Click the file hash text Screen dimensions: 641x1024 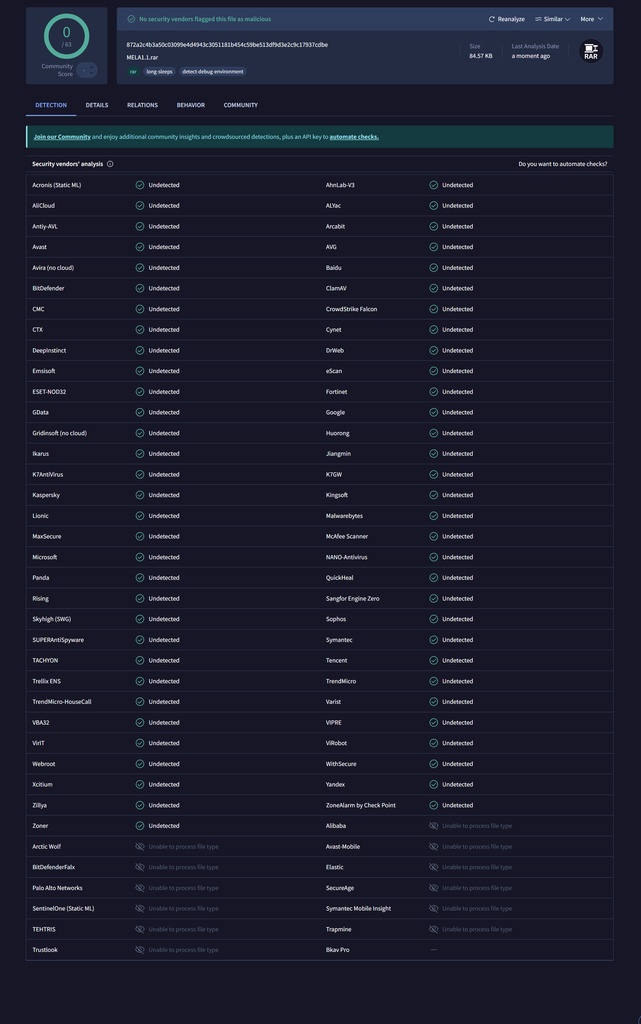coord(227,45)
